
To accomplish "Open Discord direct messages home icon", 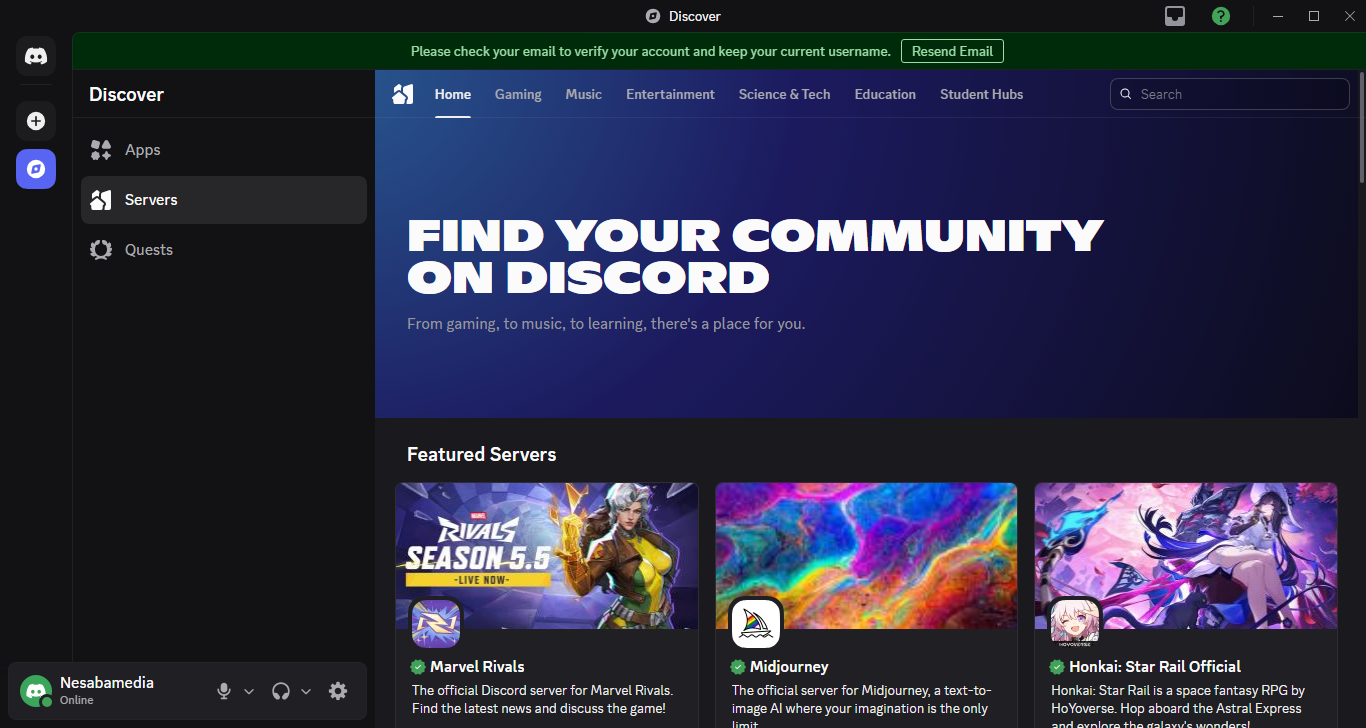I will pyautogui.click(x=36, y=56).
